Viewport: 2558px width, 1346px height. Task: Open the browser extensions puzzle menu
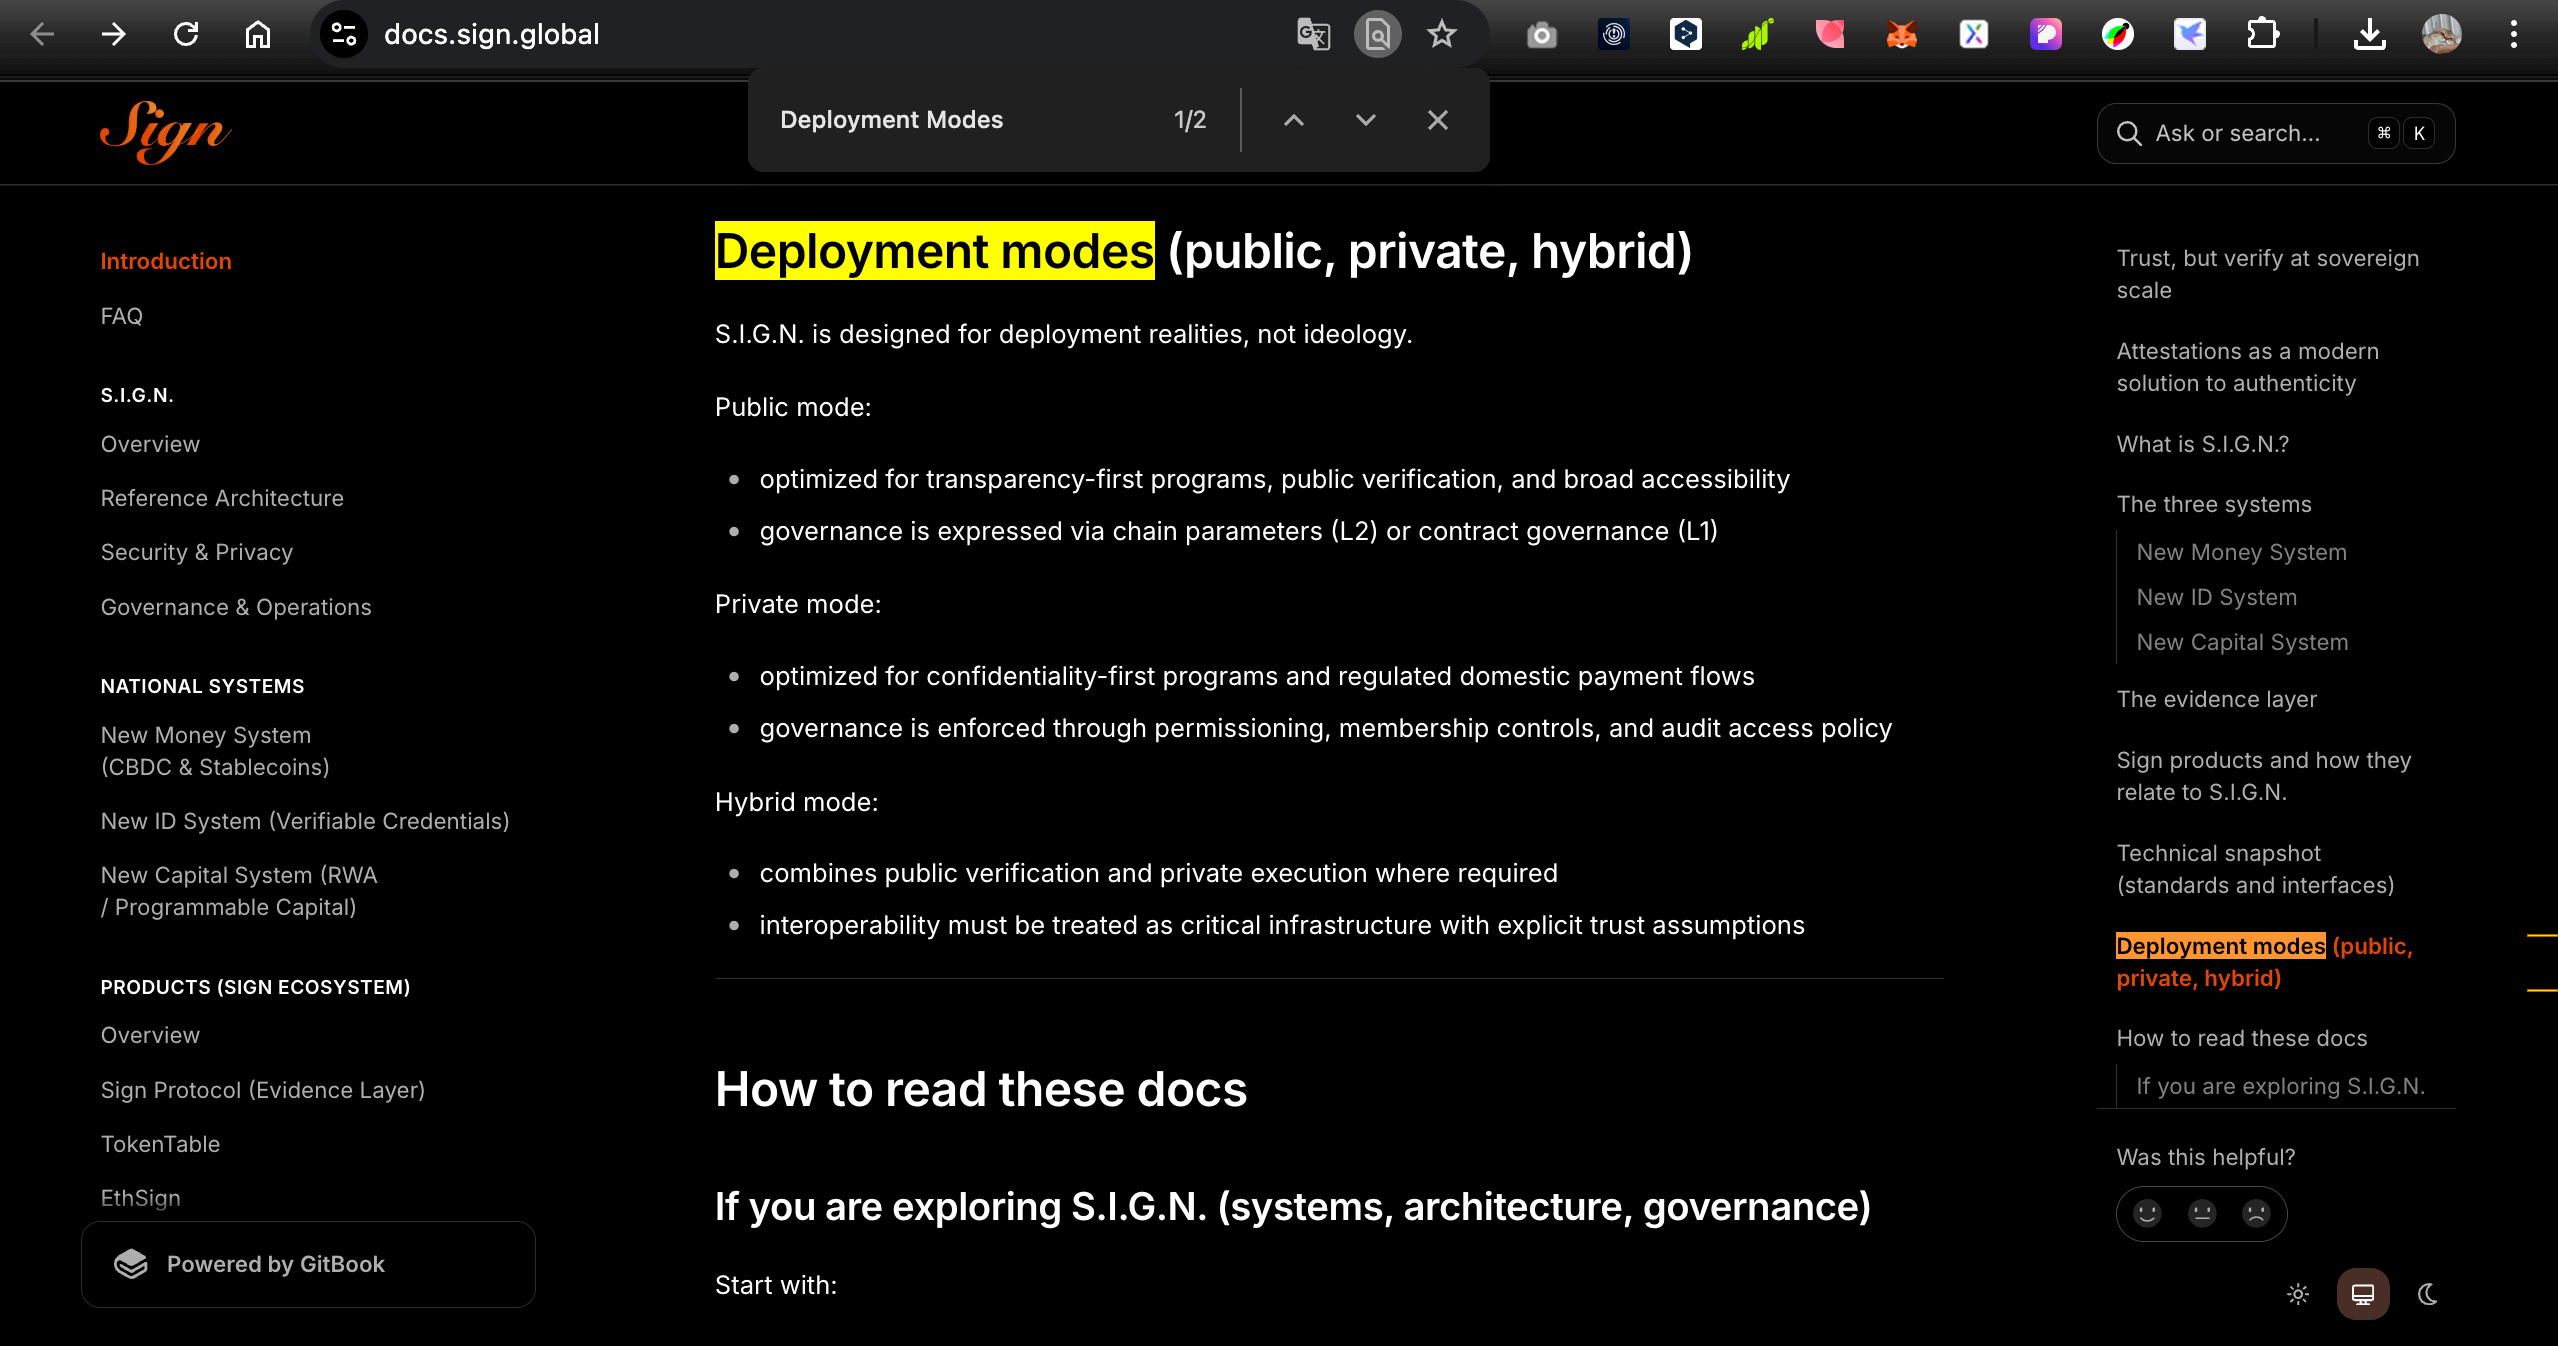tap(2262, 34)
